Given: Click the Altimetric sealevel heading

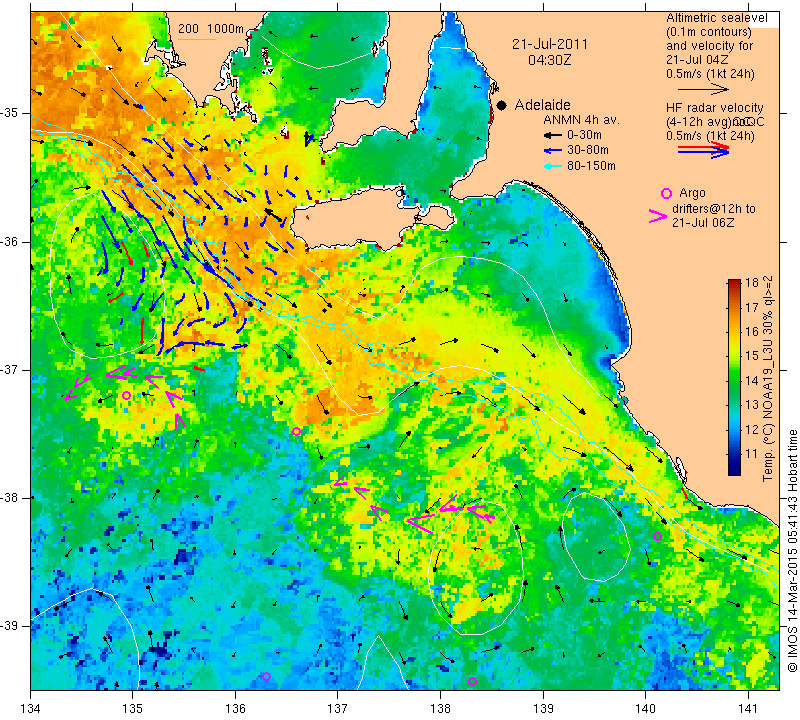Looking at the screenshot, I should tap(717, 18).
